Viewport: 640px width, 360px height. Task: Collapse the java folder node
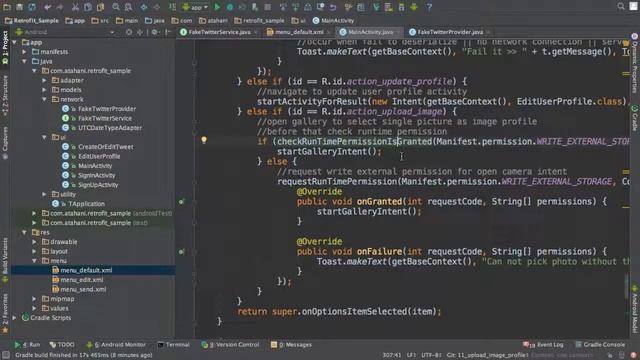click(24, 61)
